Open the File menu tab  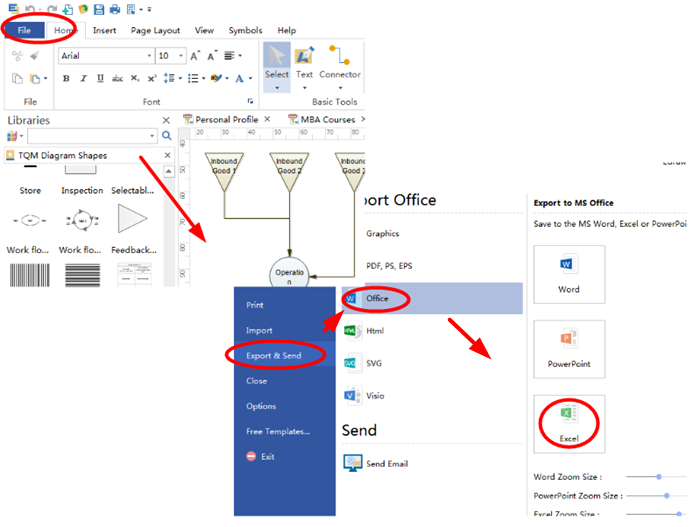(x=25, y=30)
